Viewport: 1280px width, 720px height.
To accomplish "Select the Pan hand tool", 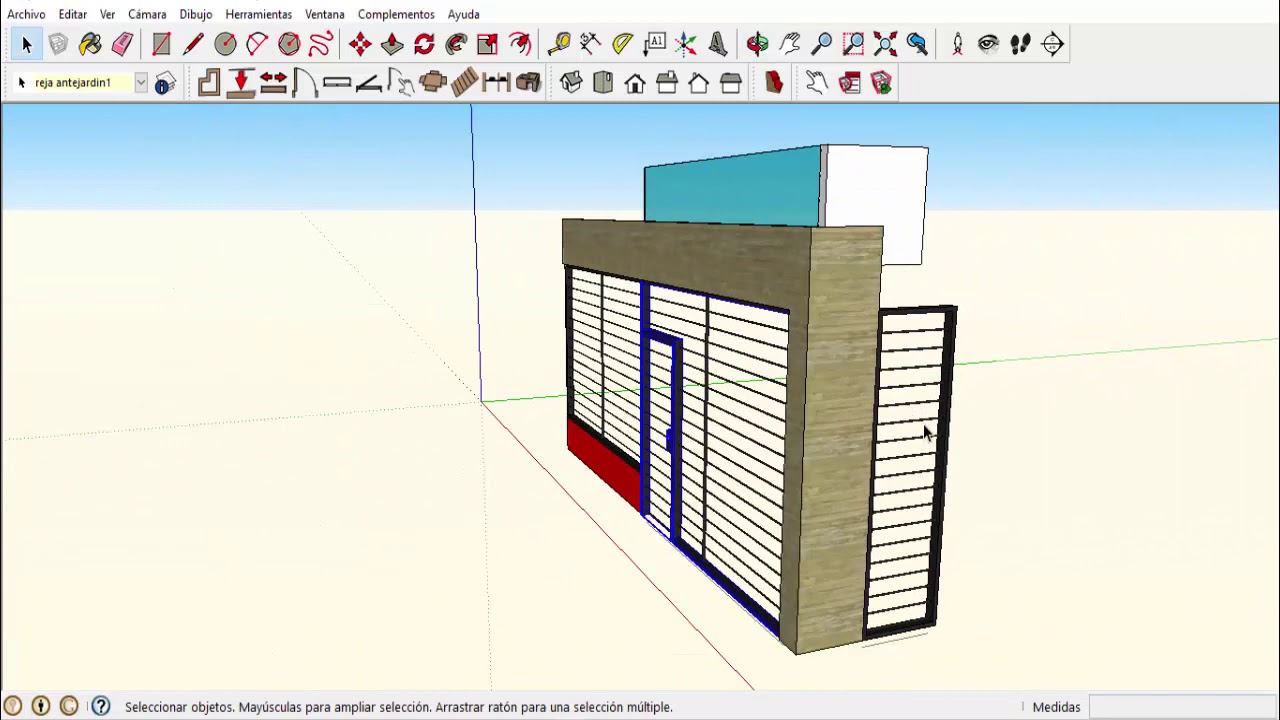I will pyautogui.click(x=790, y=44).
